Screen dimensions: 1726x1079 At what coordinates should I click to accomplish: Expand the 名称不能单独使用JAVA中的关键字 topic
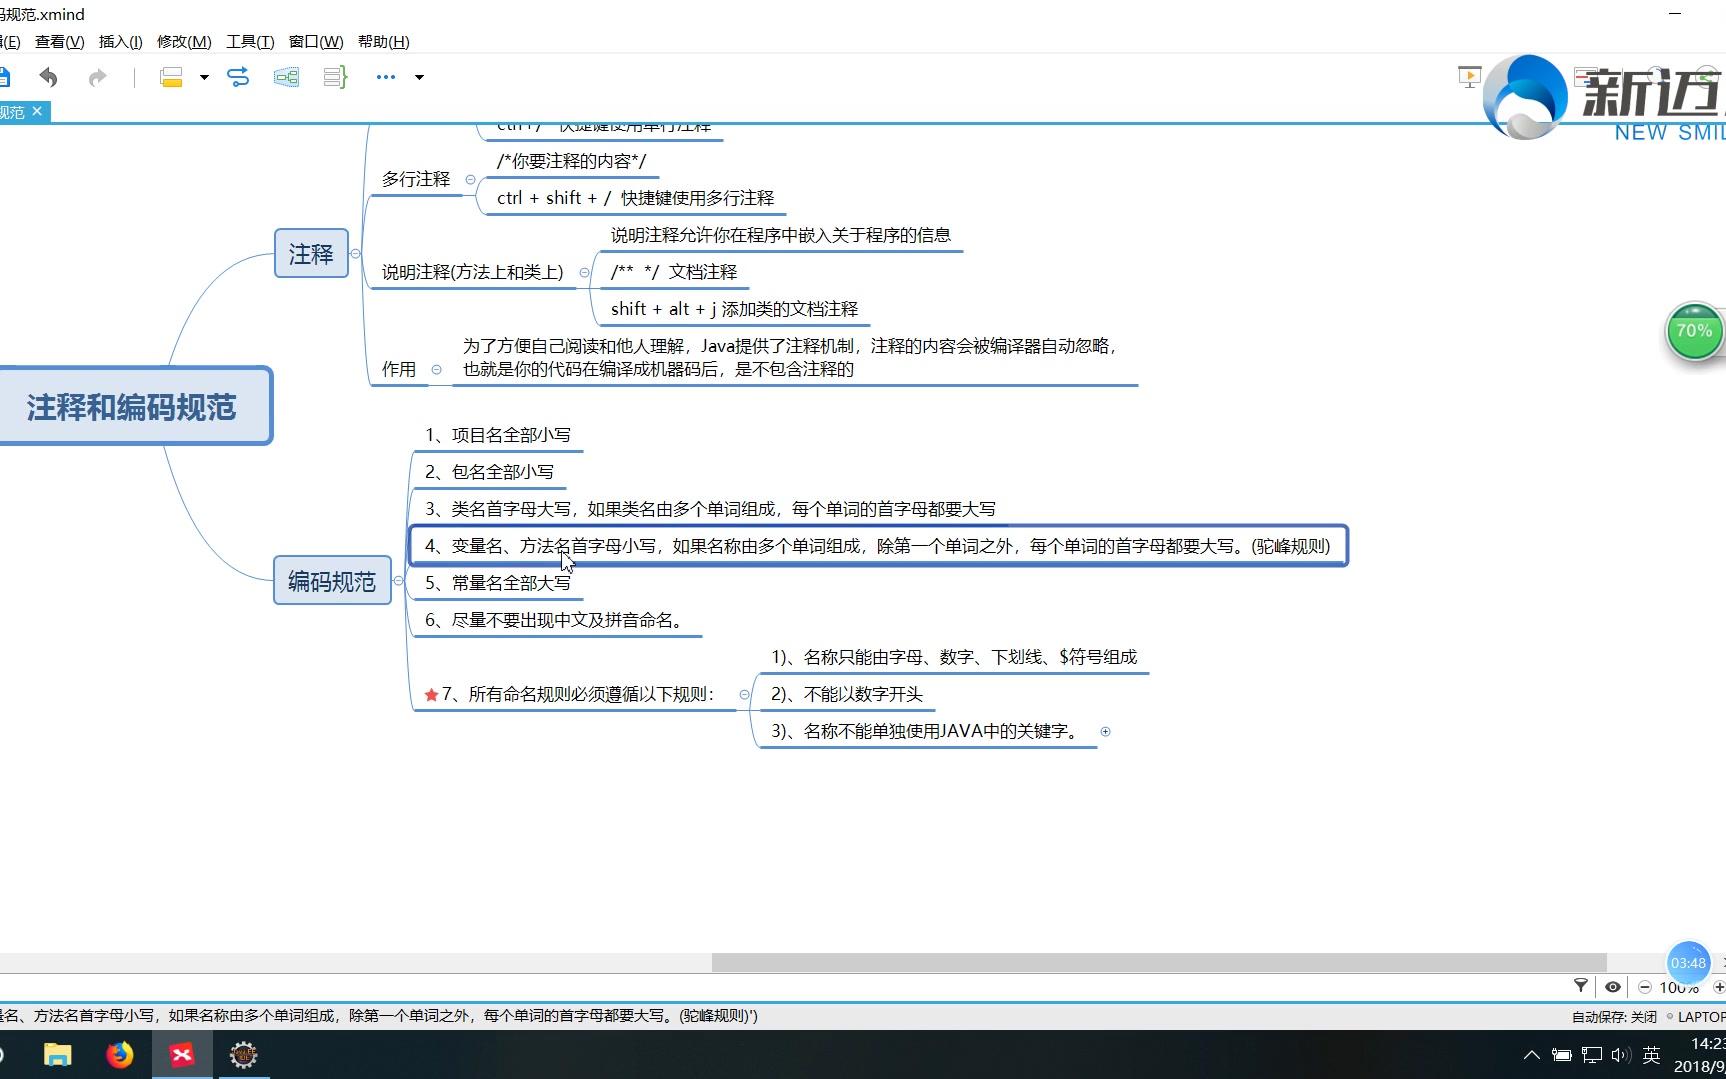(1105, 732)
